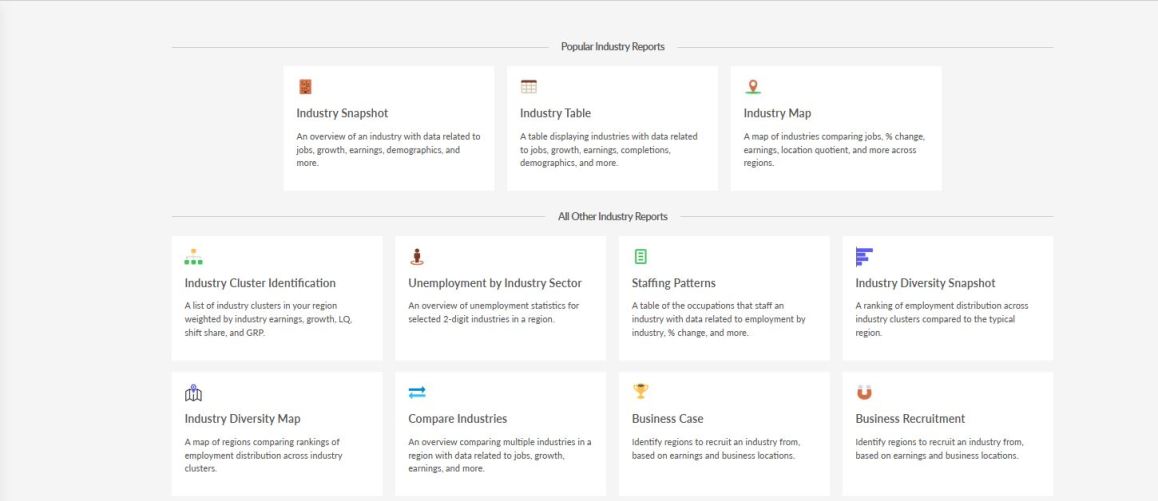Click the 'Popular Industry Reports' section heading

click(613, 47)
